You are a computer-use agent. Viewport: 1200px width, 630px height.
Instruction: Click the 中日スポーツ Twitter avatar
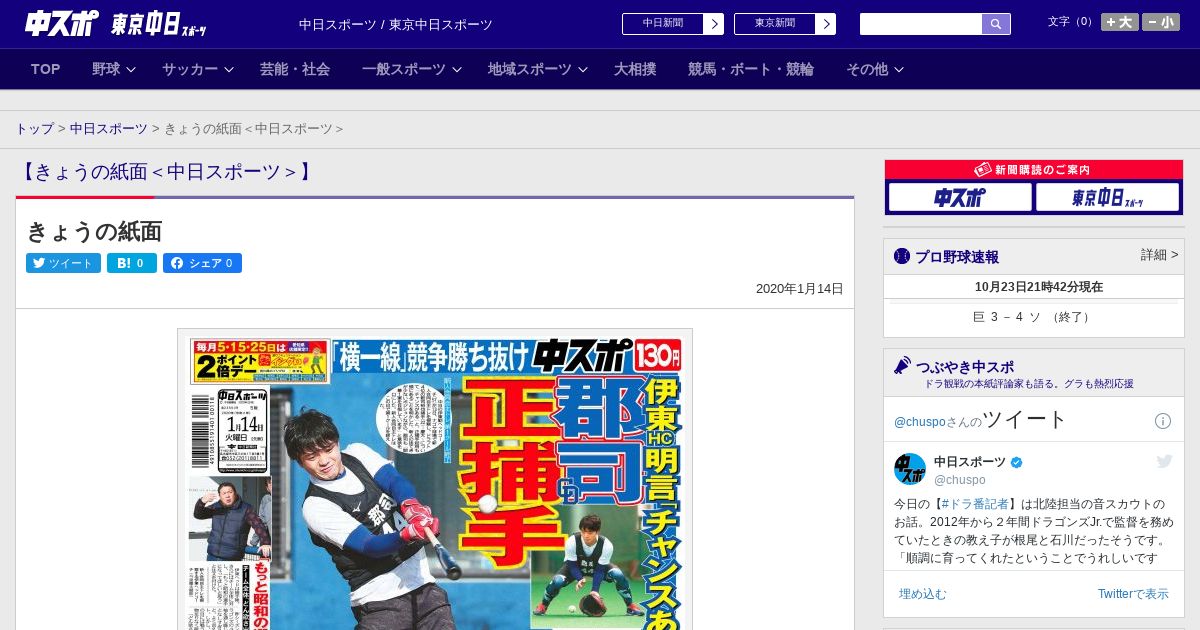[910, 469]
